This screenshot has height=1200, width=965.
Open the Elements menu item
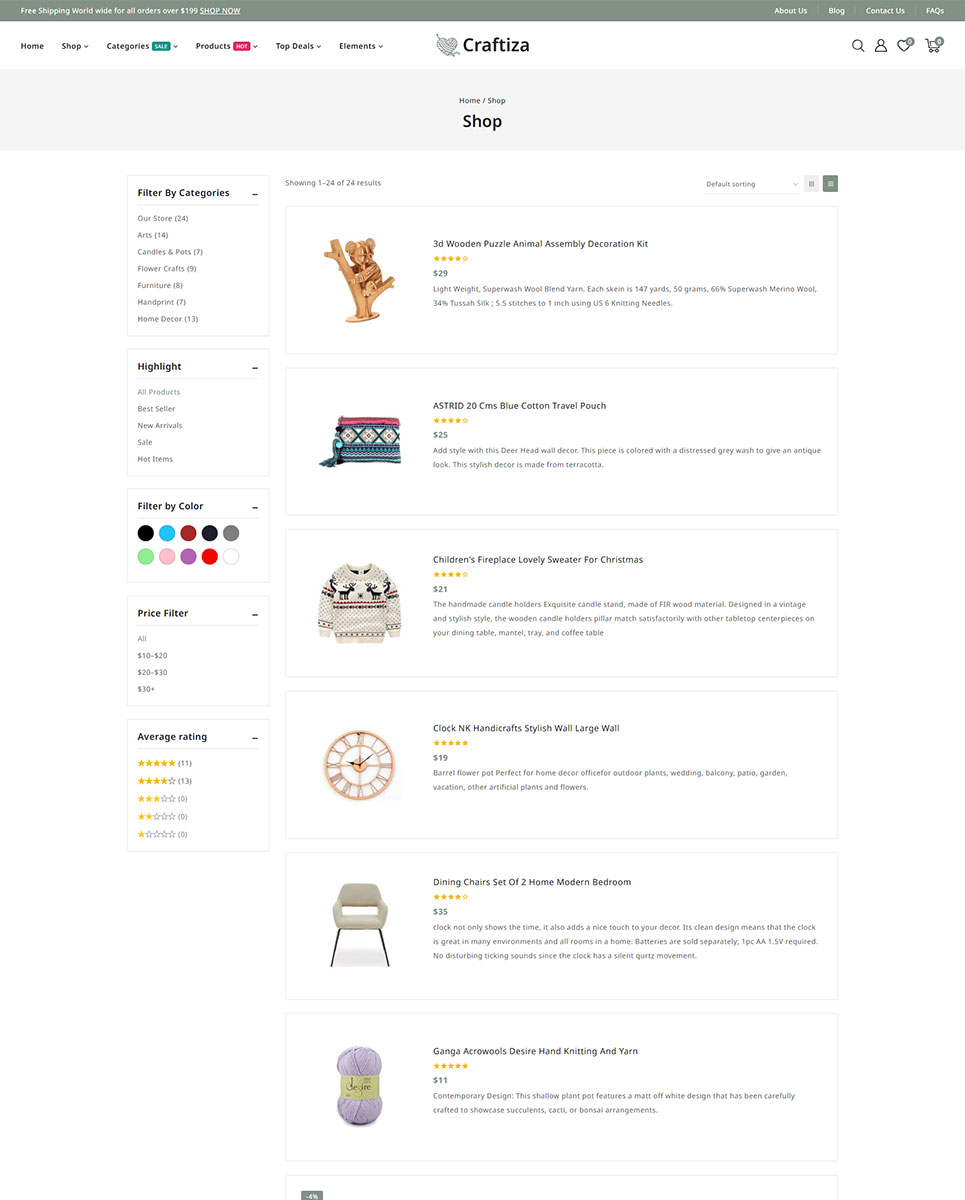pyautogui.click(x=361, y=46)
